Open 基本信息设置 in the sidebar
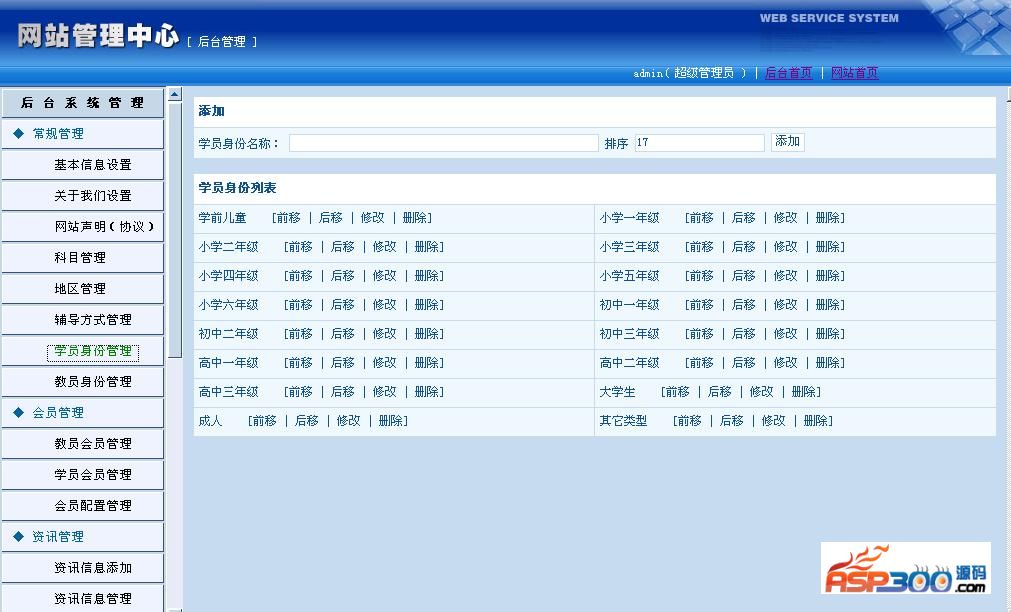This screenshot has width=1011, height=612. [x=93, y=164]
